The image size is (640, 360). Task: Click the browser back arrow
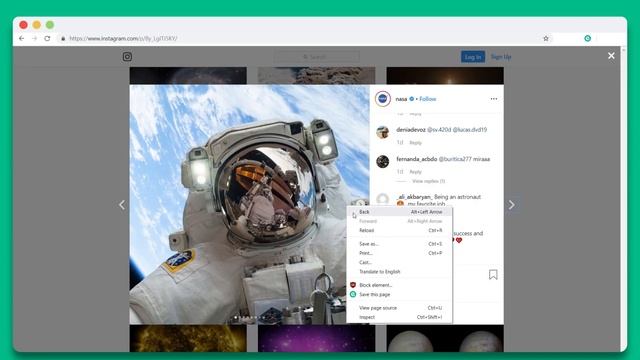[x=22, y=38]
